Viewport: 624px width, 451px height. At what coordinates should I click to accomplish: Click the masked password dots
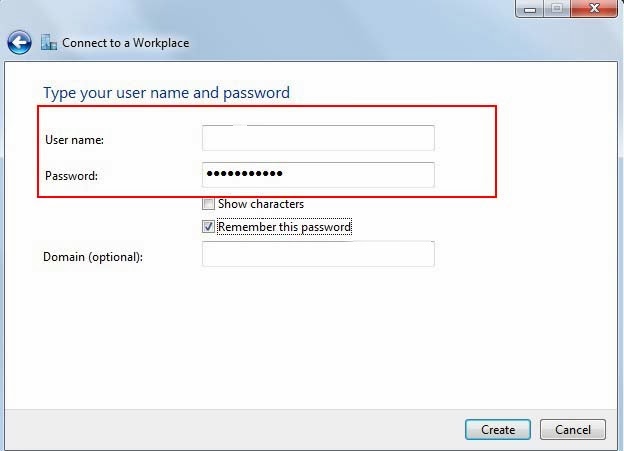pyautogui.click(x=244, y=173)
